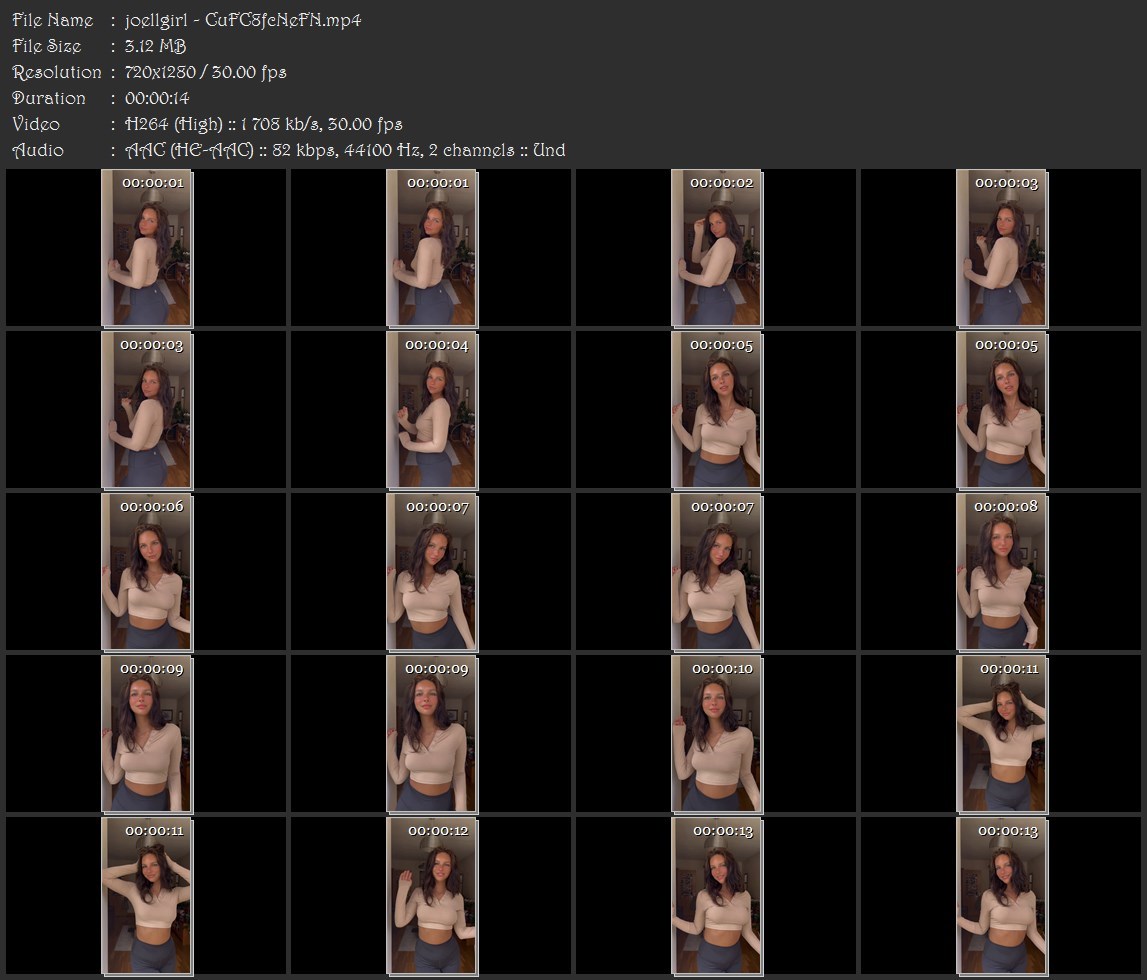Click the 'Duration' label
This screenshot has height=980, width=1147.
click(49, 98)
